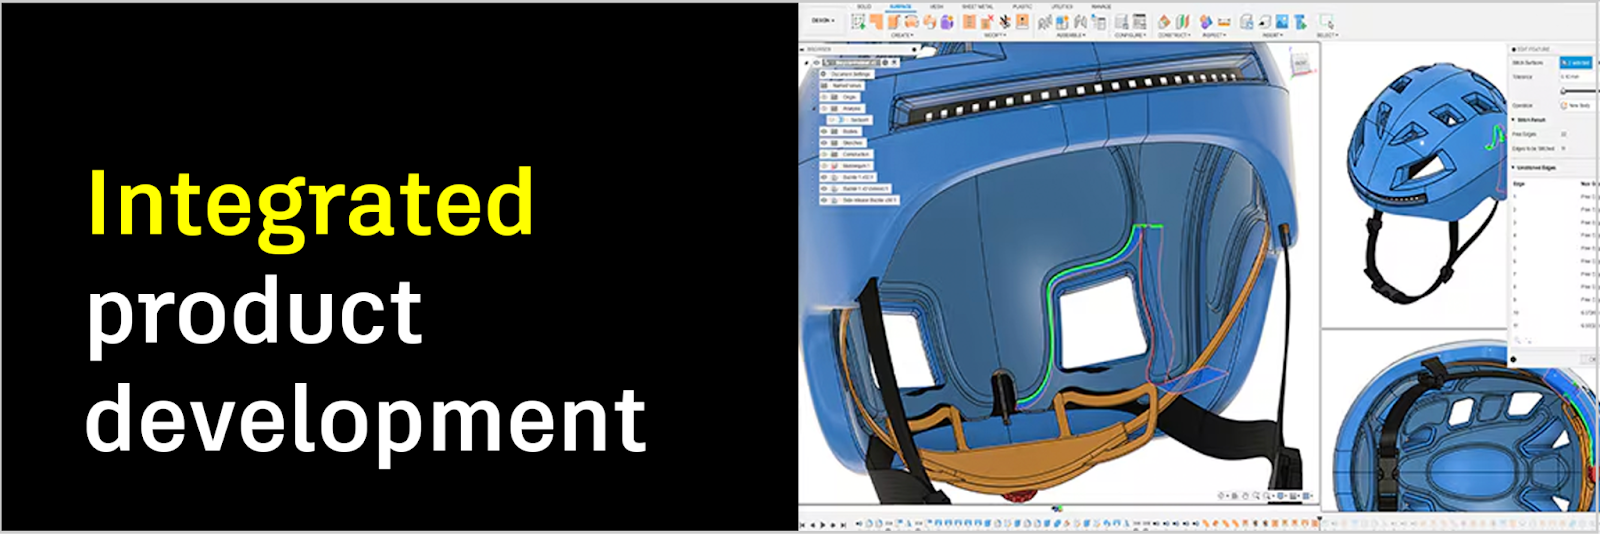Open the DESIGN workspace dropdown
This screenshot has width=1600, height=534.
[x=822, y=20]
